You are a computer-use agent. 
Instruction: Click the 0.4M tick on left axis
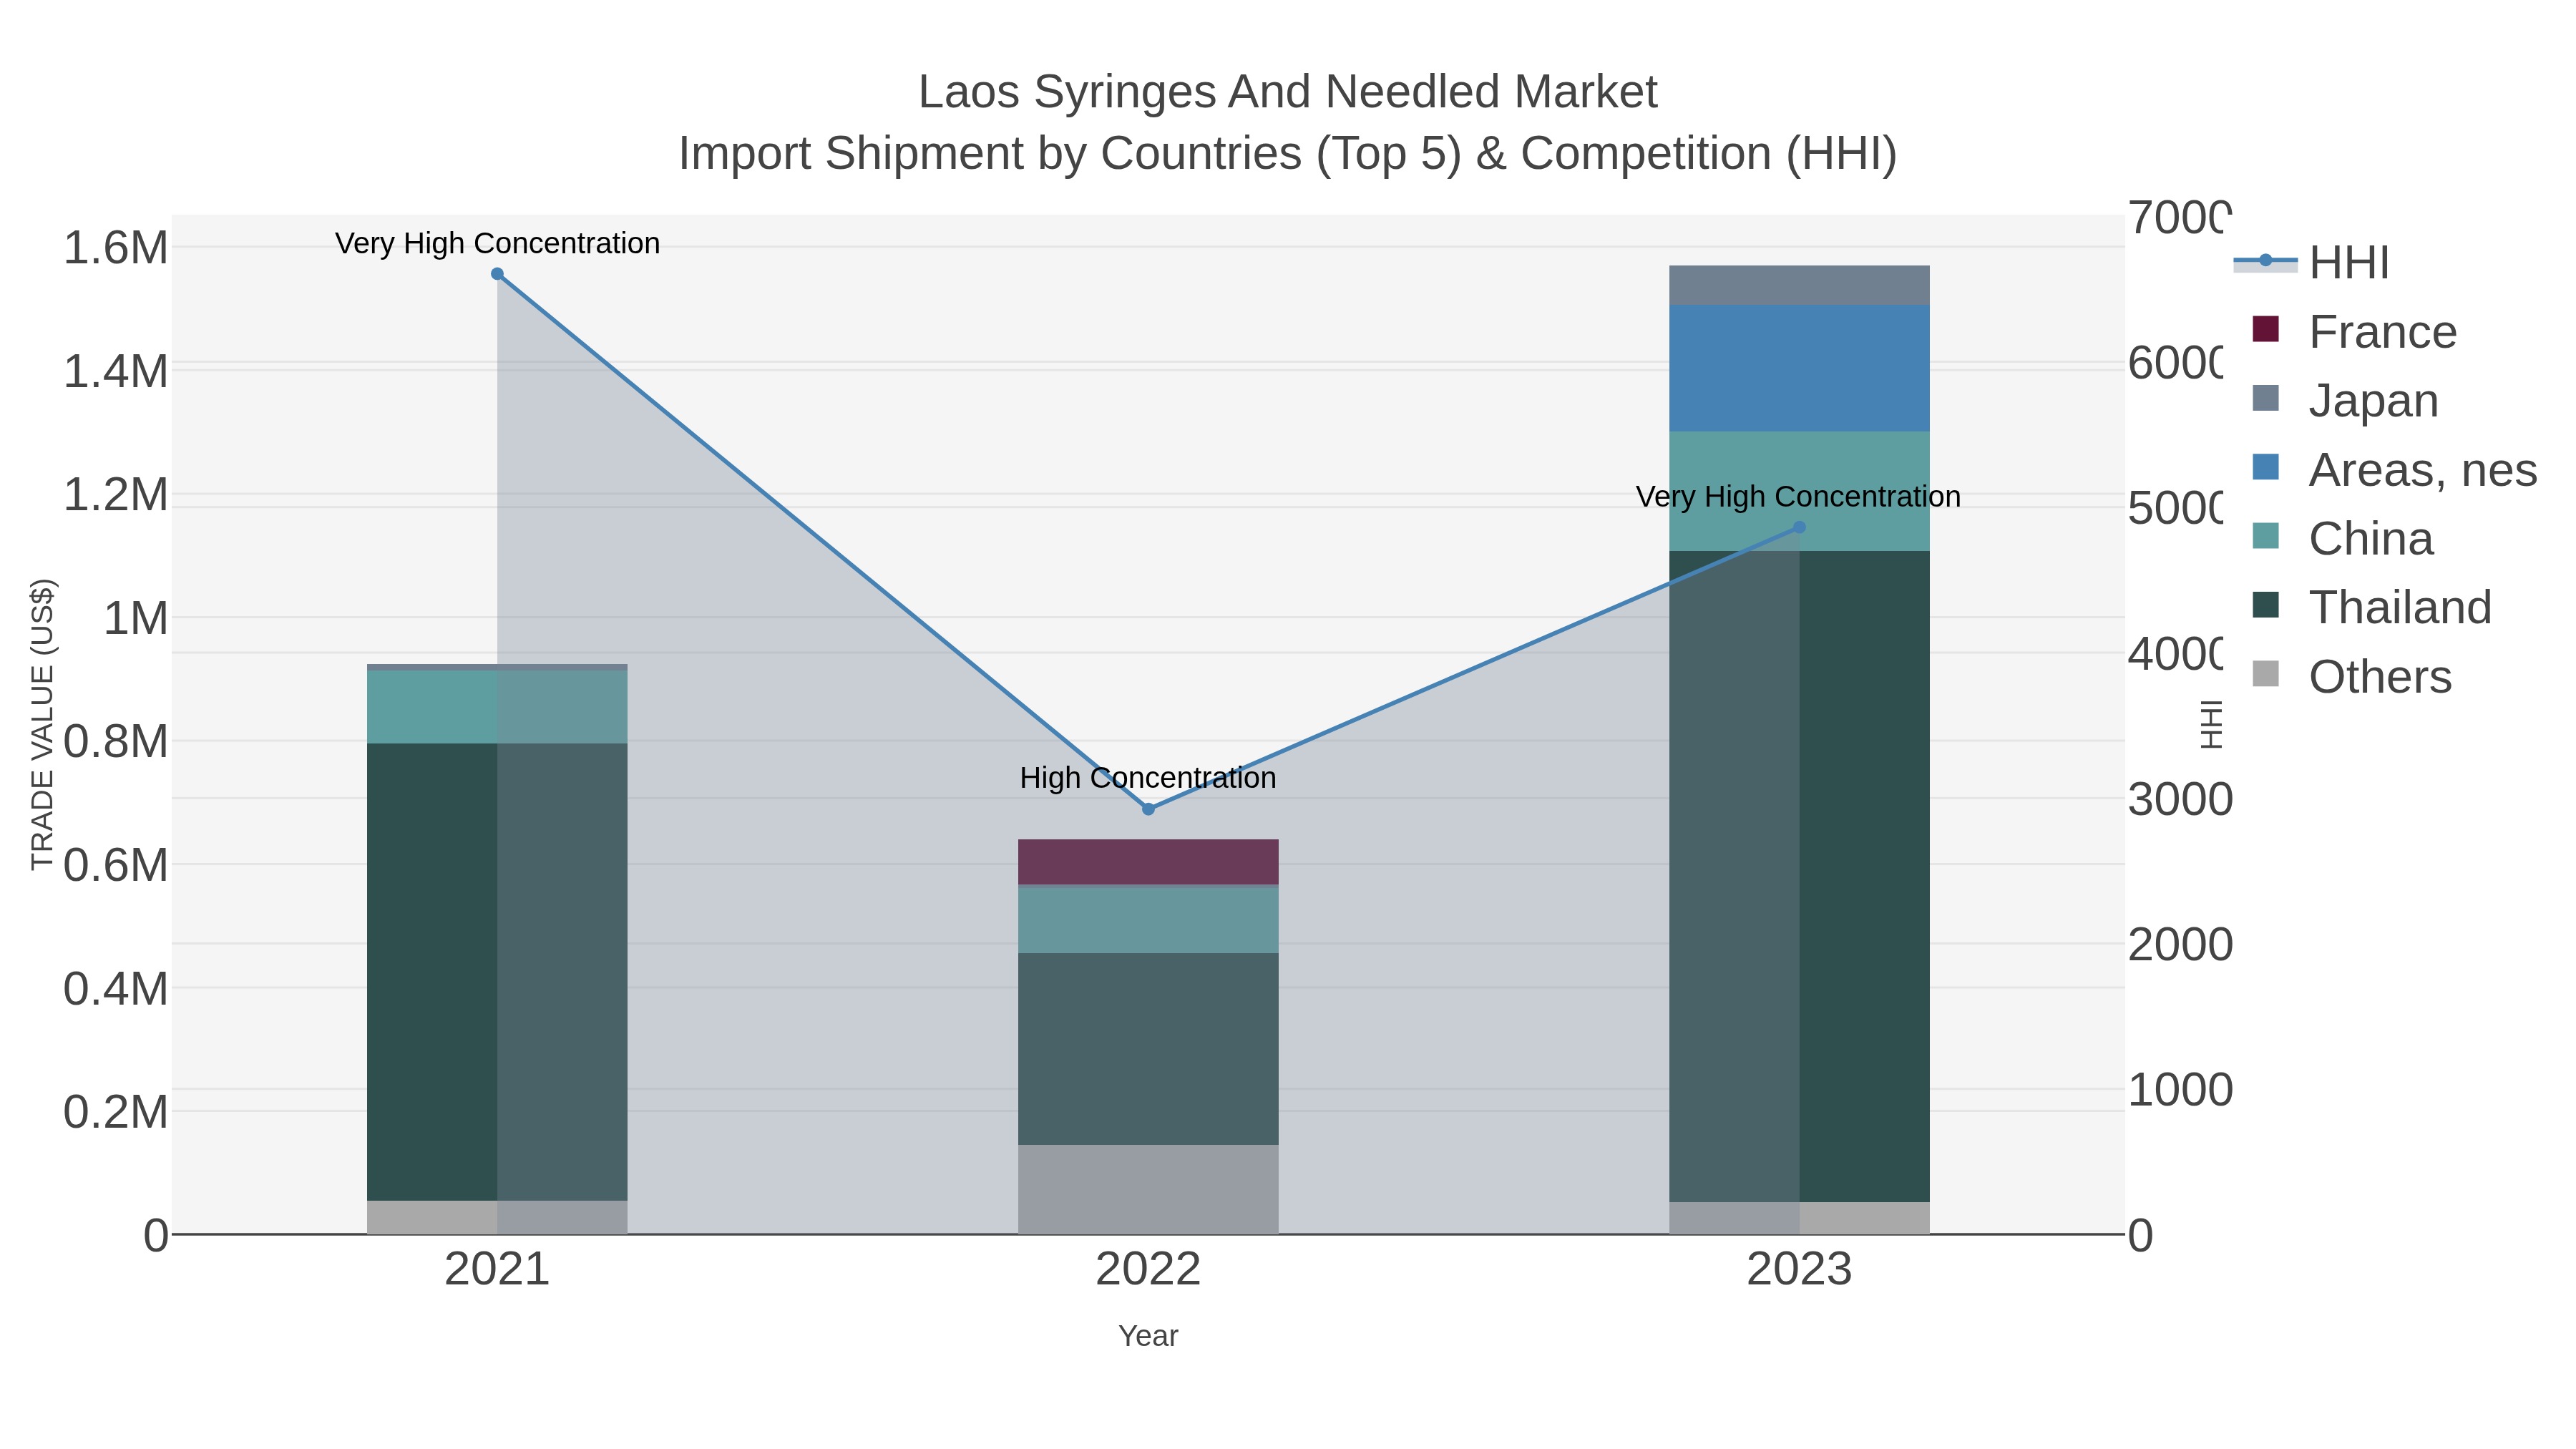click(116, 989)
